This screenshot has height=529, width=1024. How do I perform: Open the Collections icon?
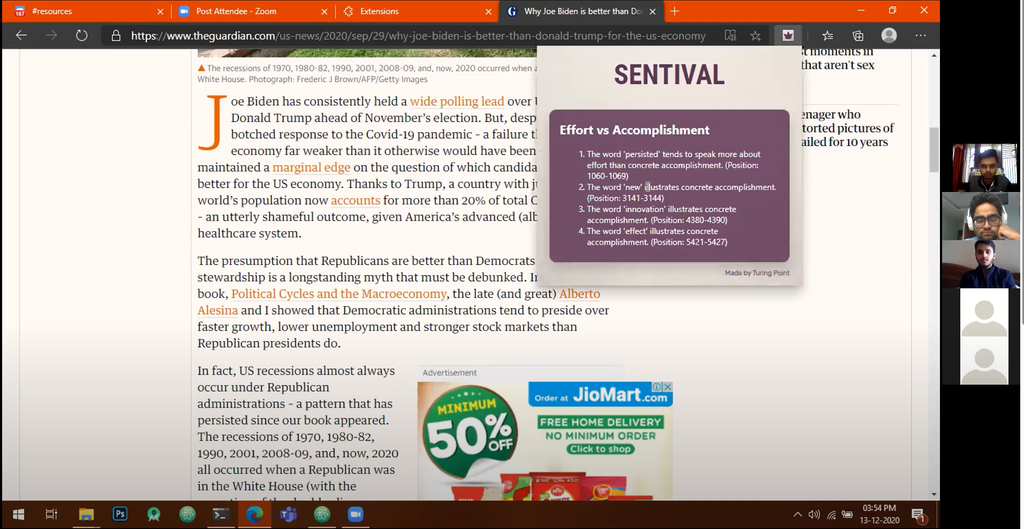coord(858,36)
